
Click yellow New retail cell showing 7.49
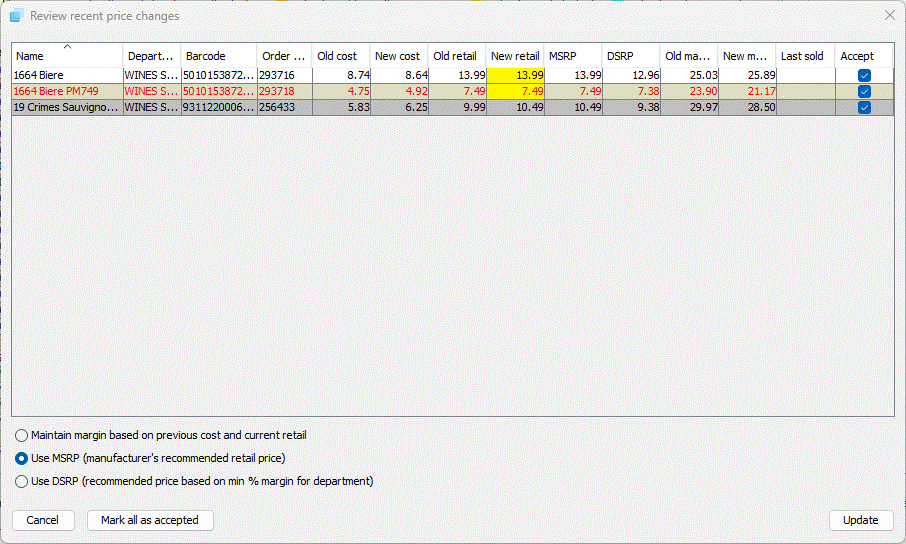point(515,91)
